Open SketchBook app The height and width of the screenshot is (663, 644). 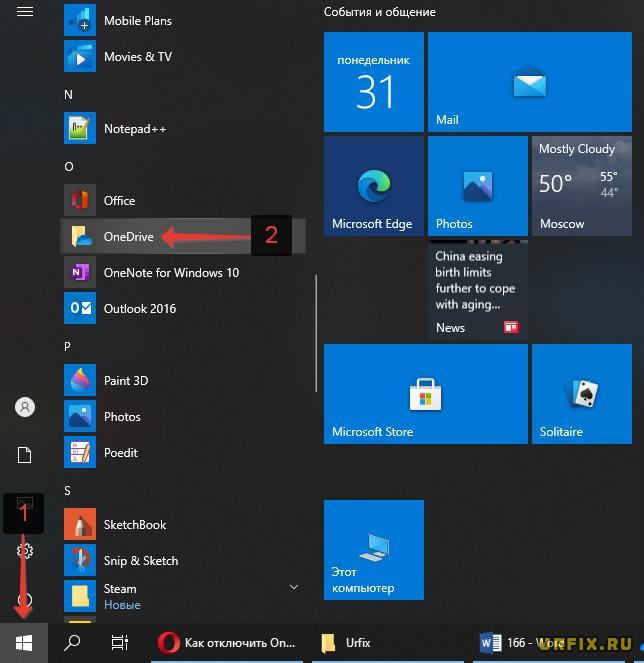click(x=183, y=524)
